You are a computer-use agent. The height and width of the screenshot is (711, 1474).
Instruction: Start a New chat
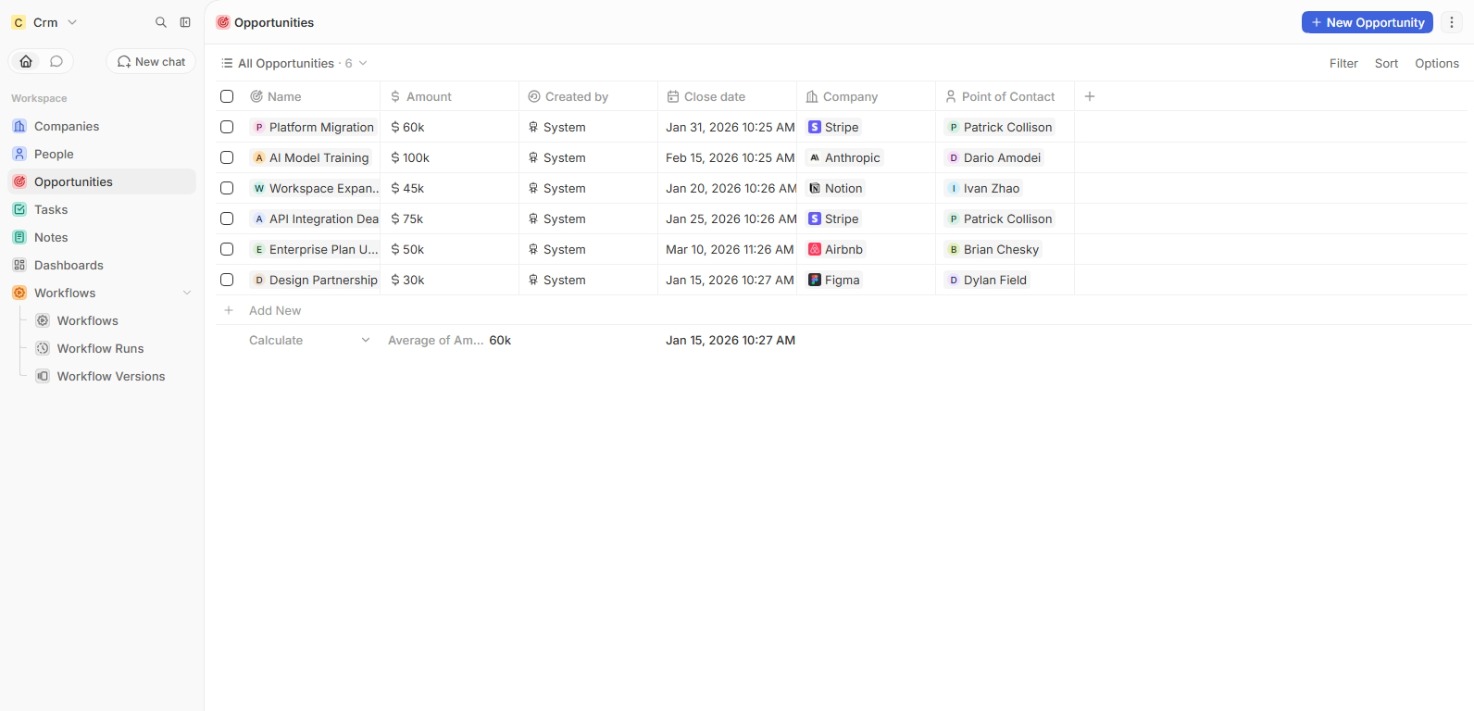(x=151, y=61)
